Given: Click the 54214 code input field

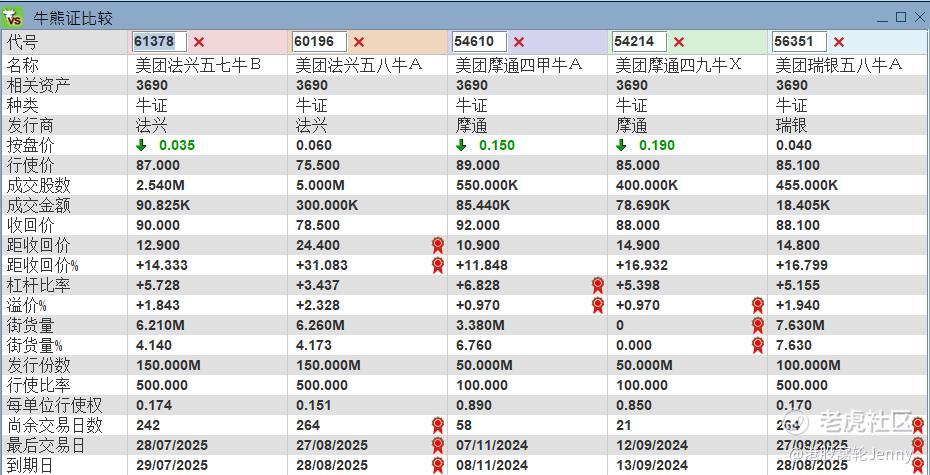Looking at the screenshot, I should click(x=639, y=42).
